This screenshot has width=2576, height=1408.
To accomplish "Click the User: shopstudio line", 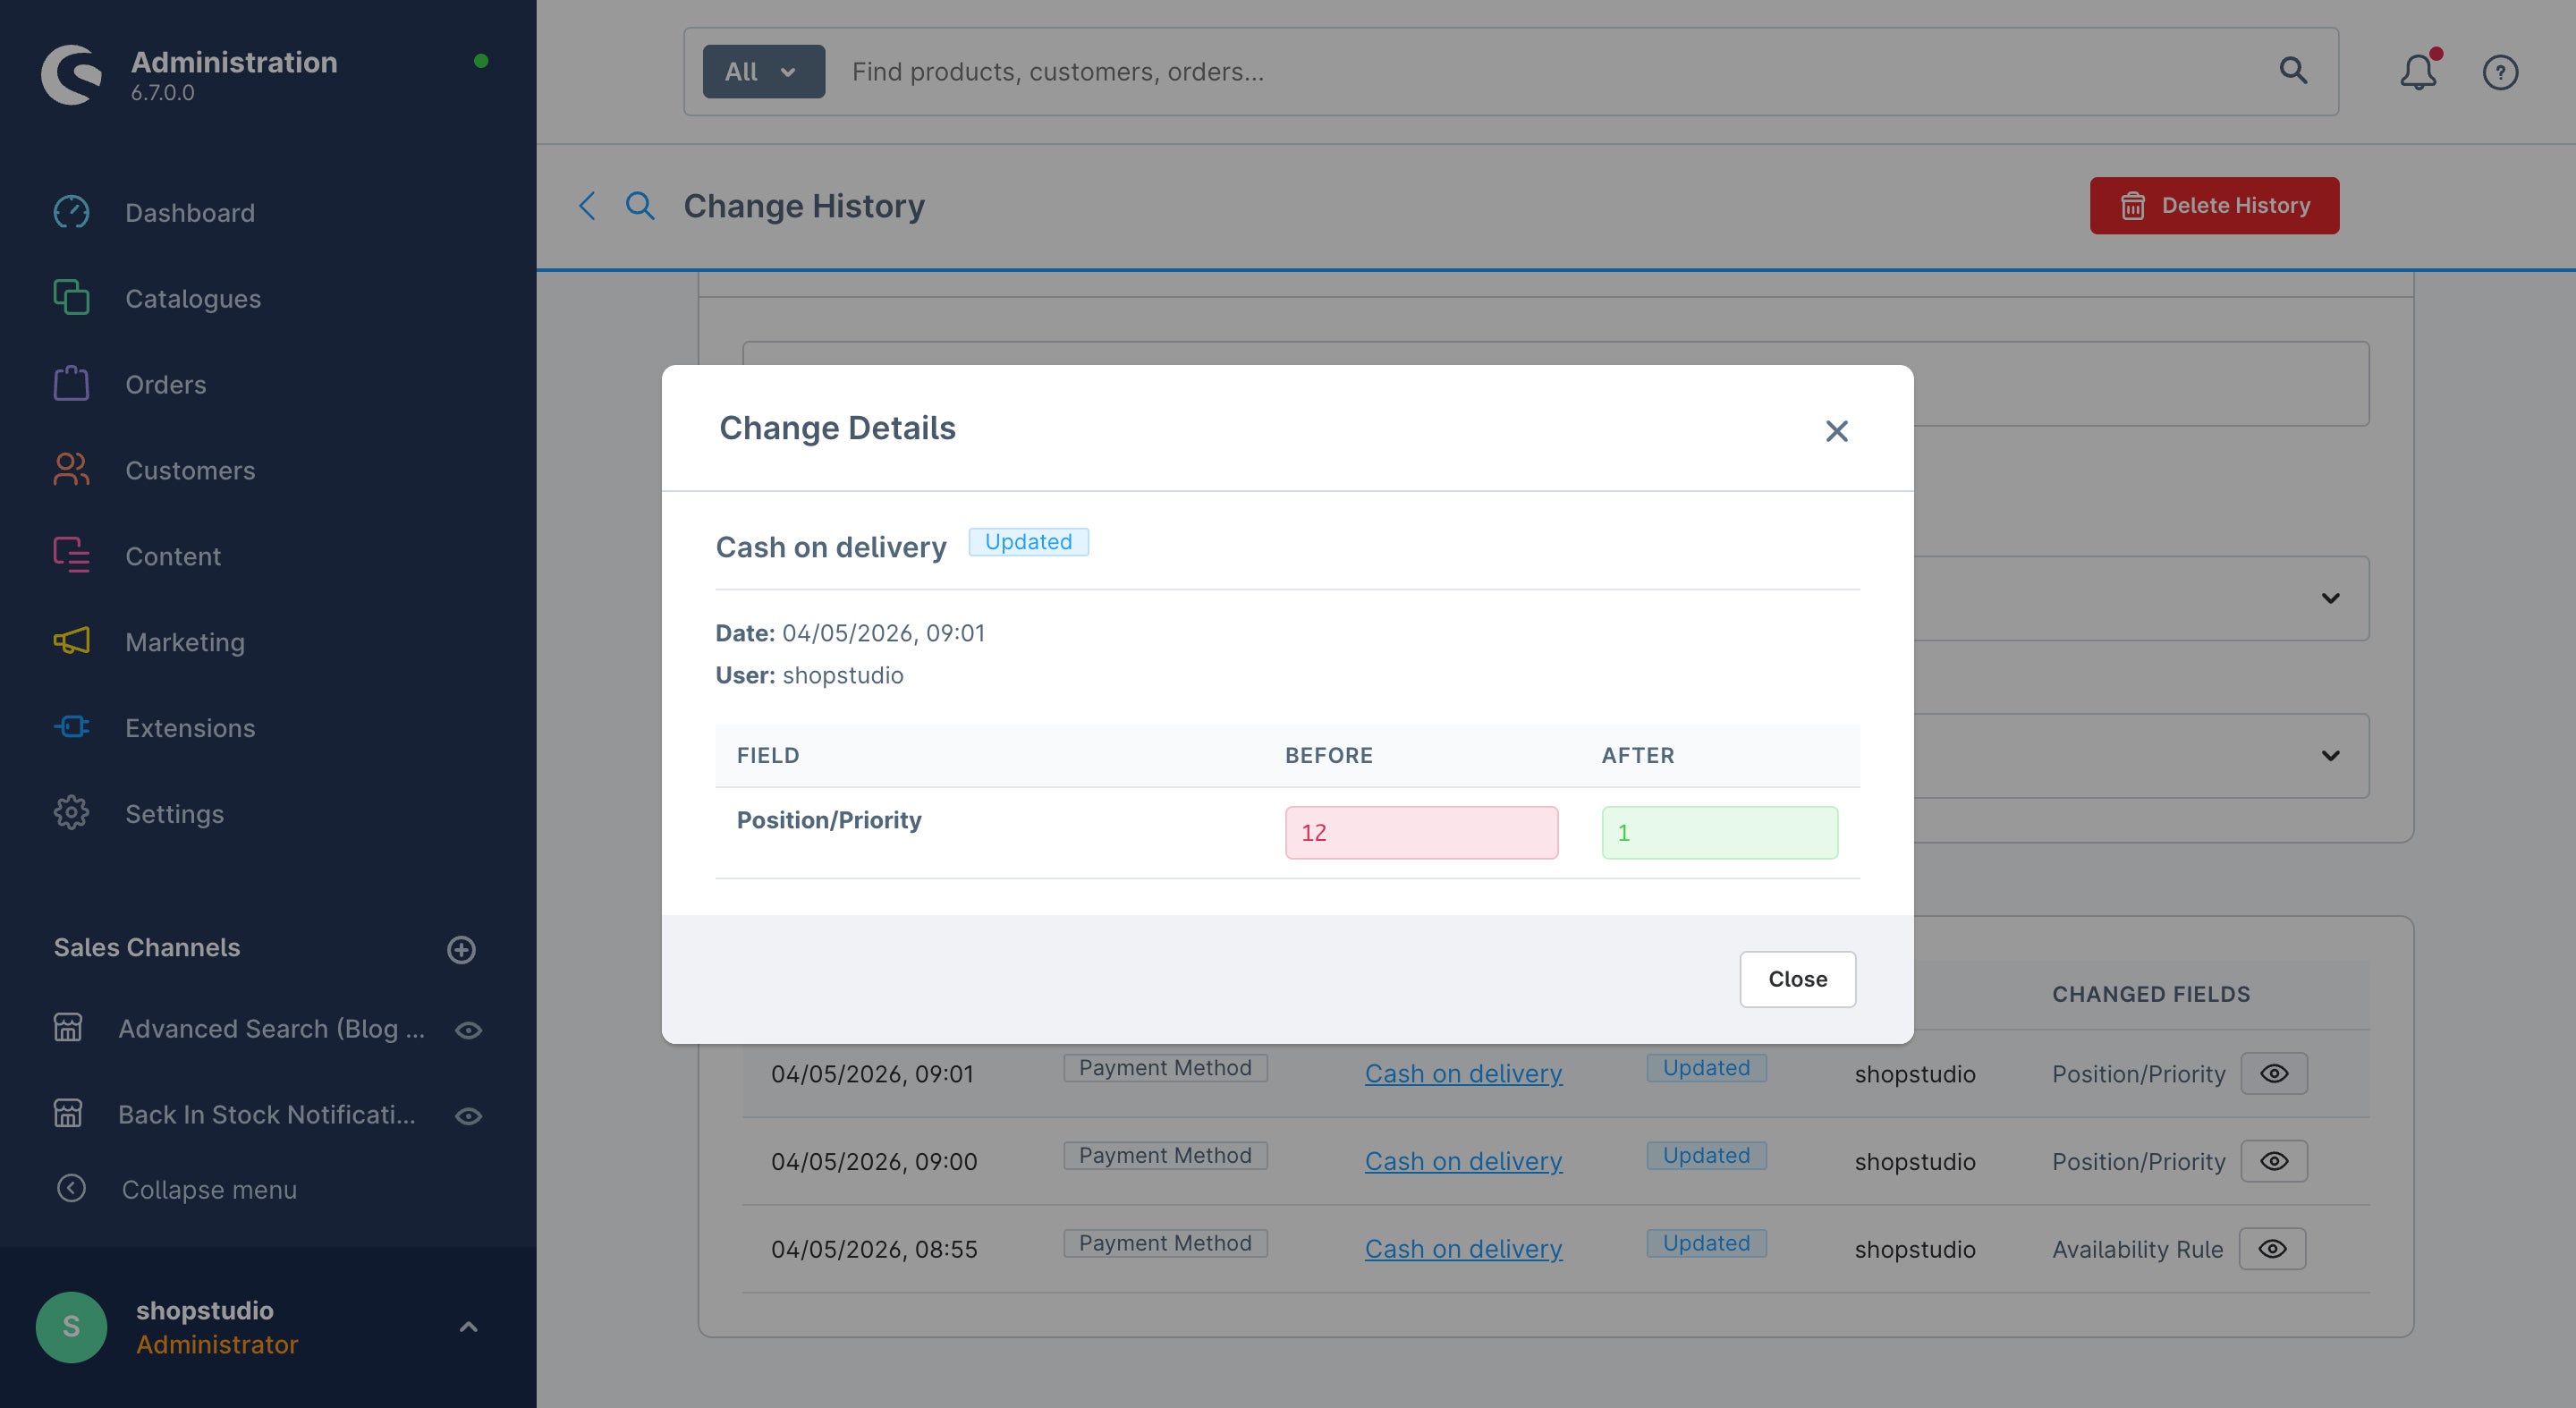I will click(x=809, y=675).
